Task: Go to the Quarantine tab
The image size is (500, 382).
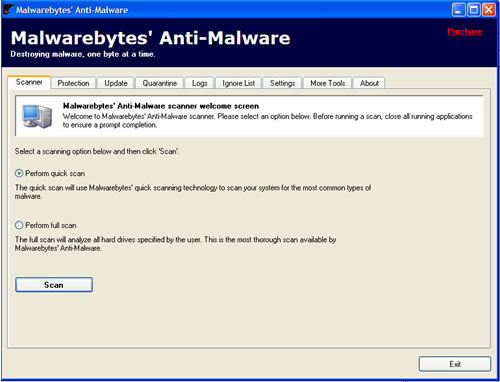Action: (x=160, y=83)
